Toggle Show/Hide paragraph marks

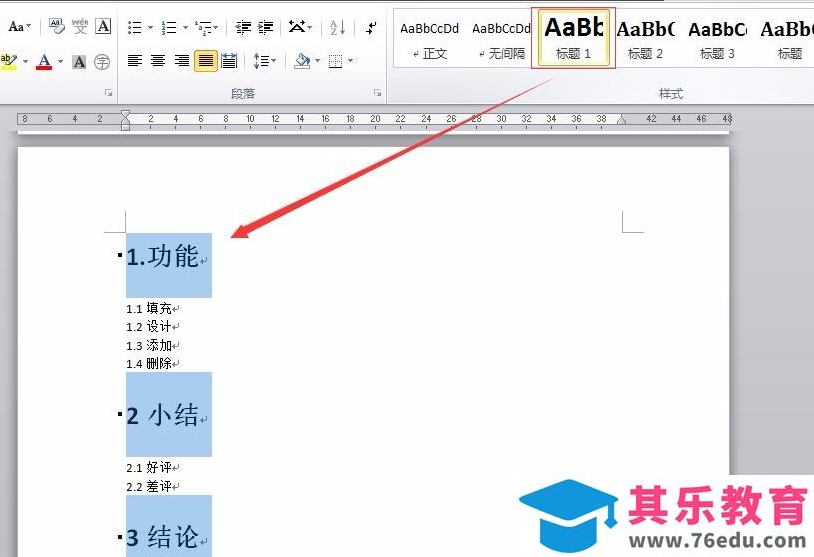pos(371,28)
